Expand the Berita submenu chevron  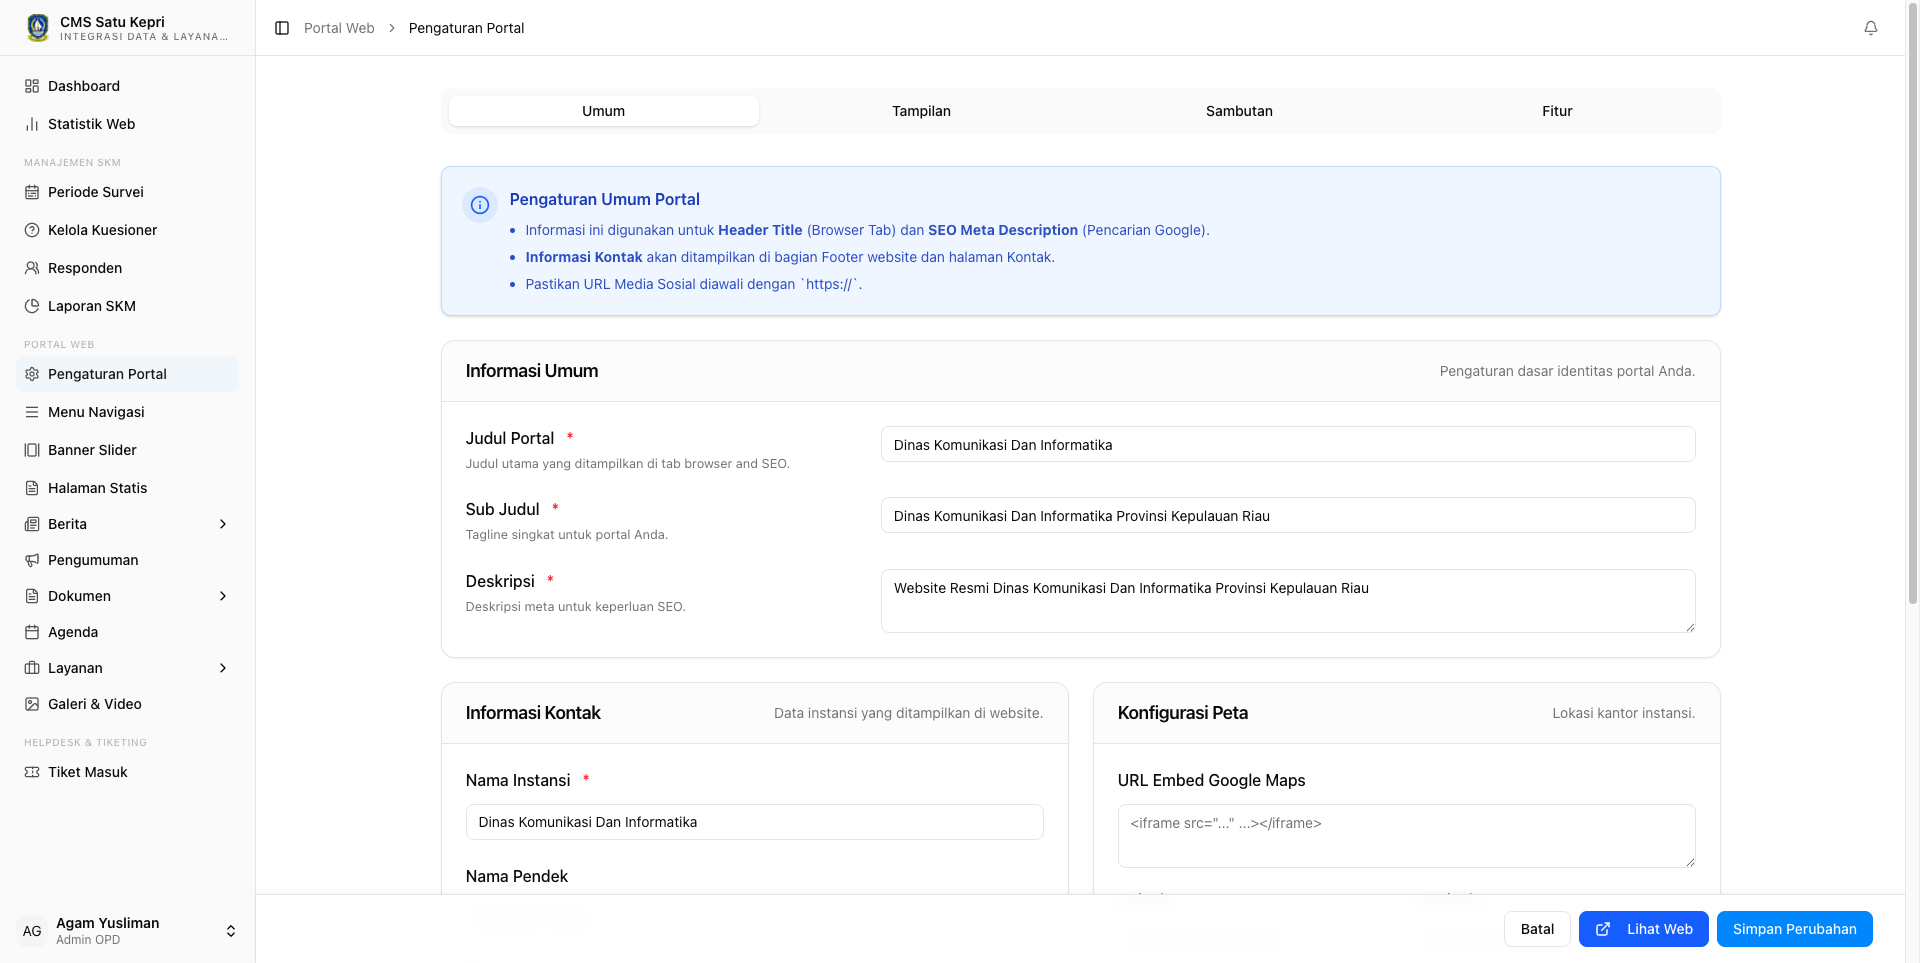(223, 524)
